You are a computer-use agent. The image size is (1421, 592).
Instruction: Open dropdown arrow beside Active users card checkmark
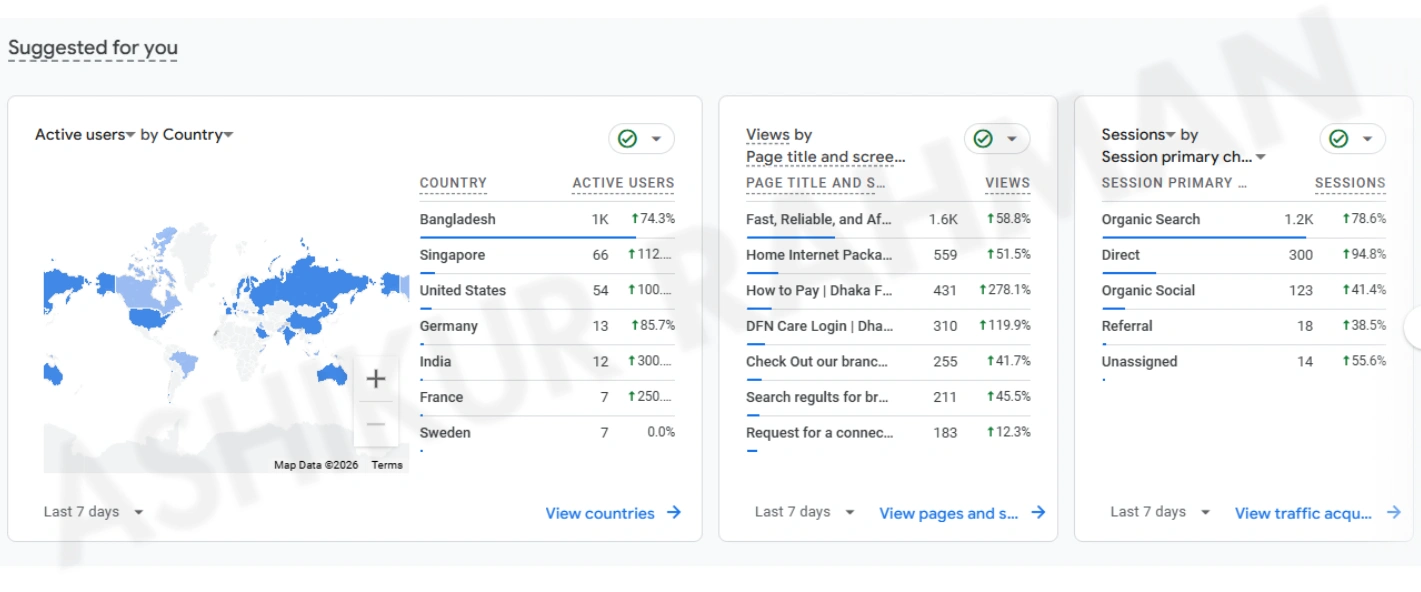(656, 139)
